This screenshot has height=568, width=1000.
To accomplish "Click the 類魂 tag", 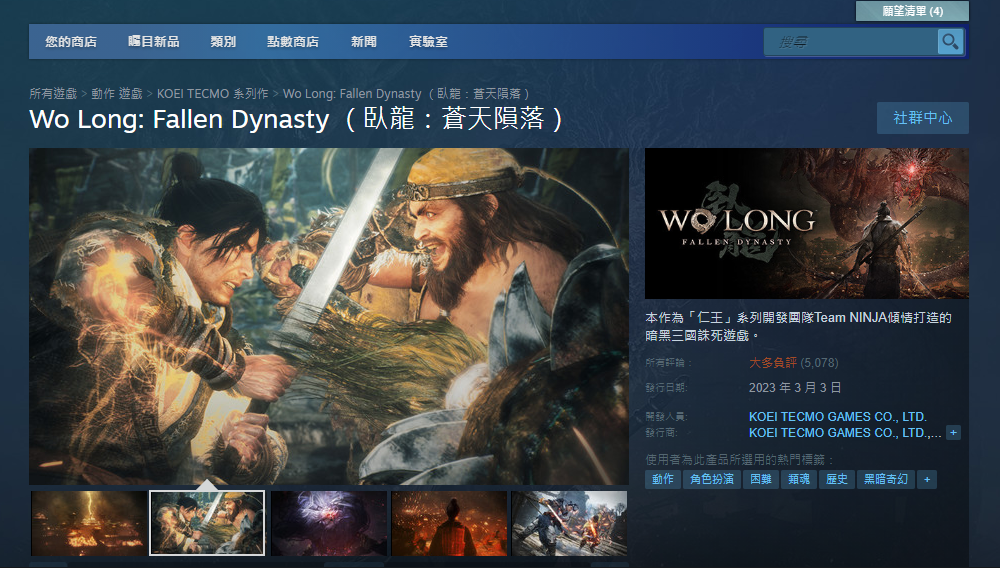I will 799,479.
